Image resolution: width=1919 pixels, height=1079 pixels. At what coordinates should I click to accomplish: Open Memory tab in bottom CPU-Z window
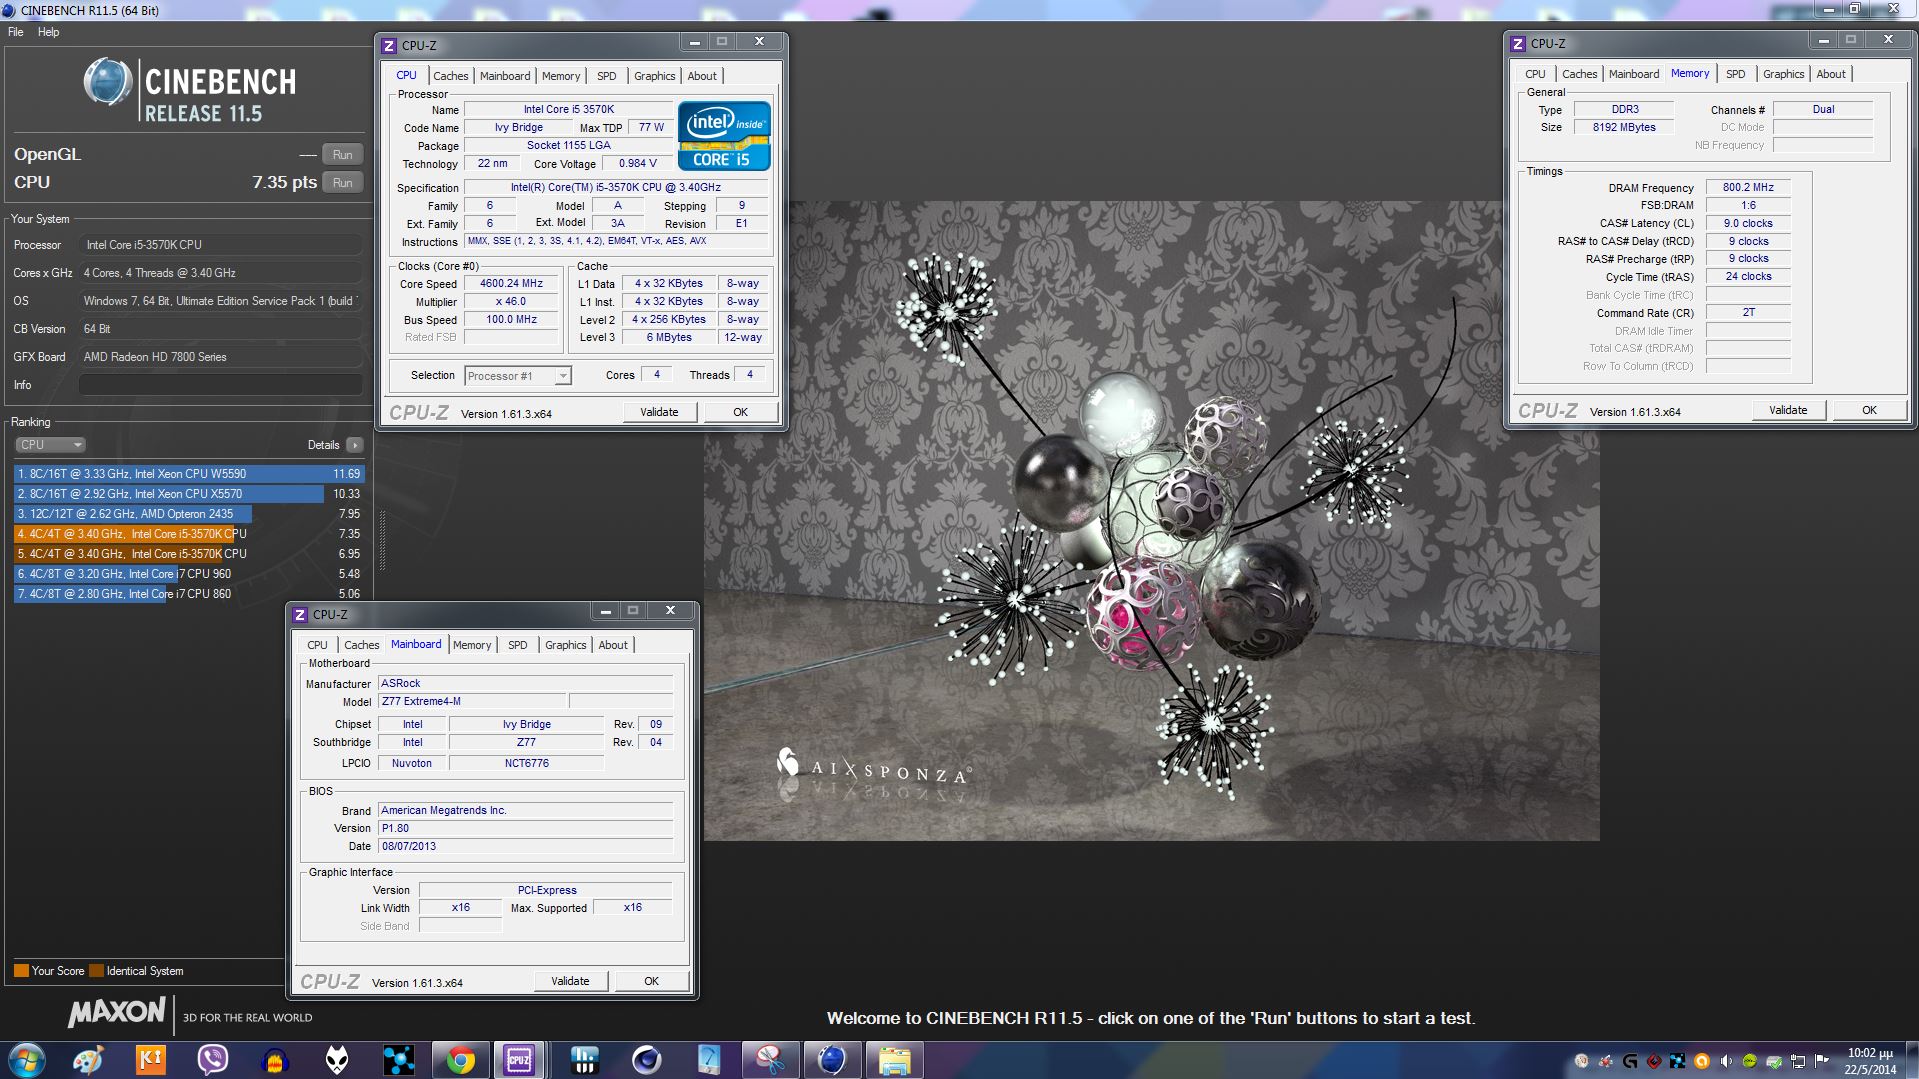(472, 645)
